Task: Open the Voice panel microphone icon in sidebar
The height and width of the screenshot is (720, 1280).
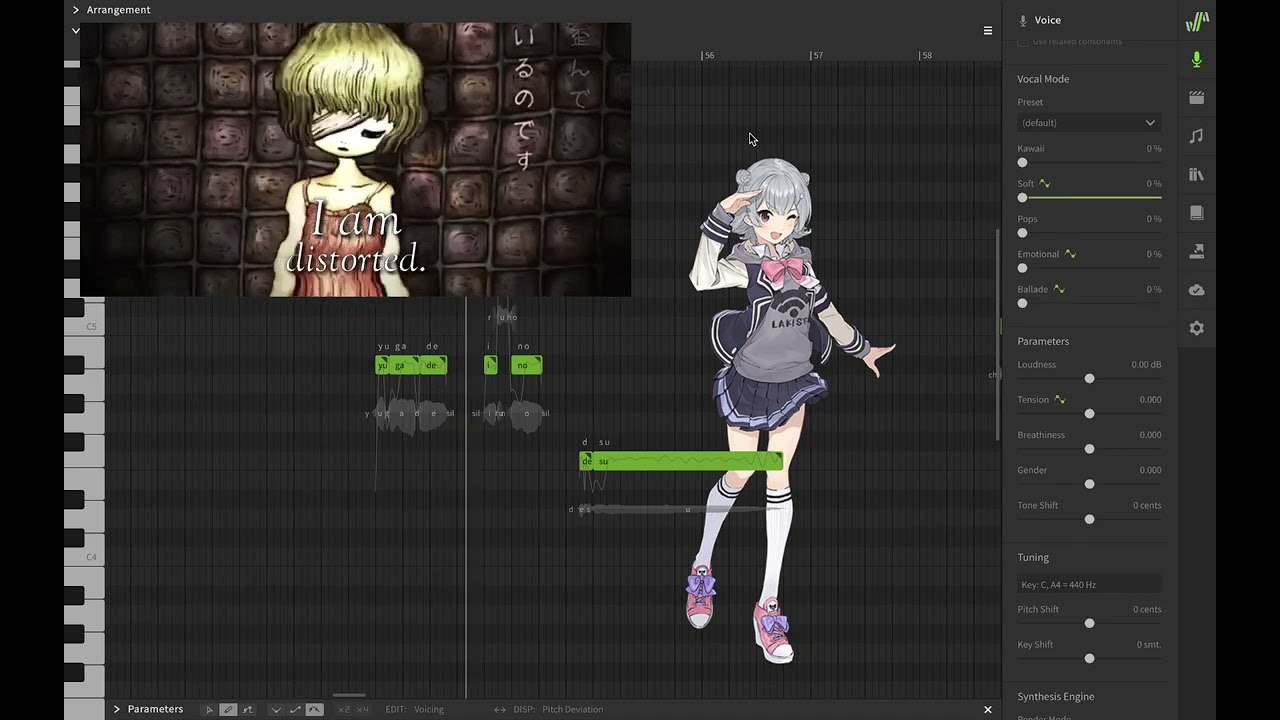Action: point(1196,60)
